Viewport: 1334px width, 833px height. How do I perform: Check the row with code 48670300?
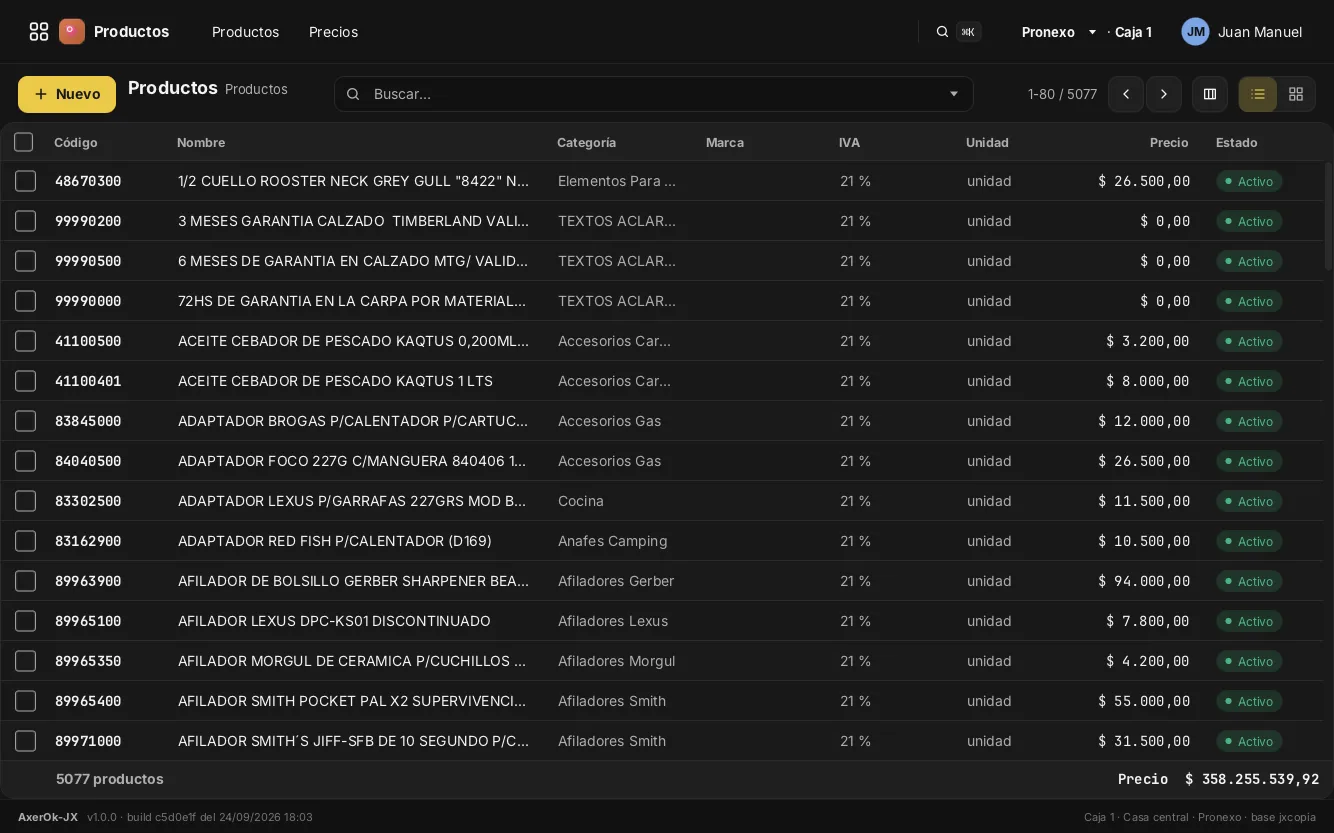(x=26, y=181)
